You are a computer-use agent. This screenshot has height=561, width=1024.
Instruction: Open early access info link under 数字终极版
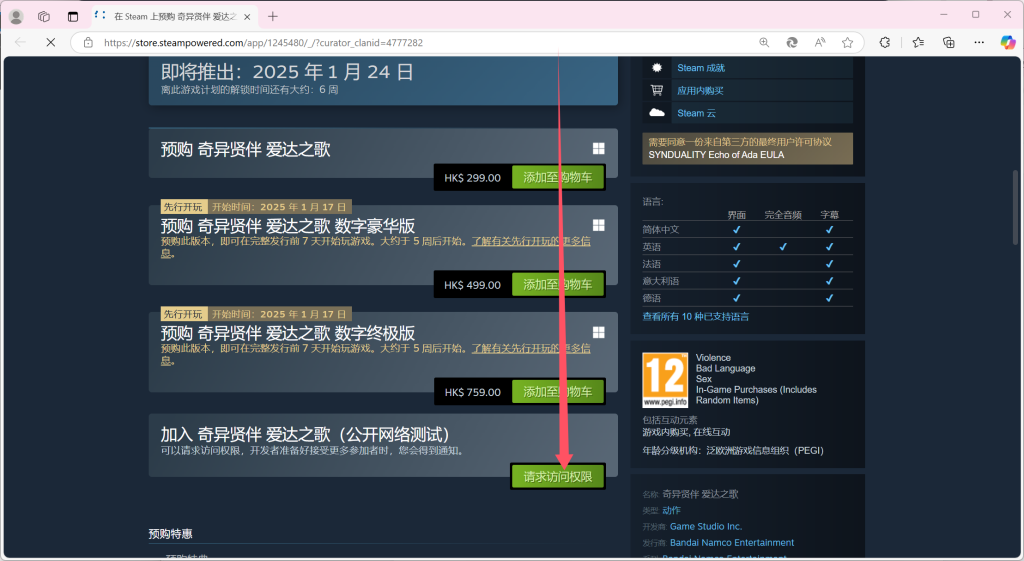coord(531,348)
